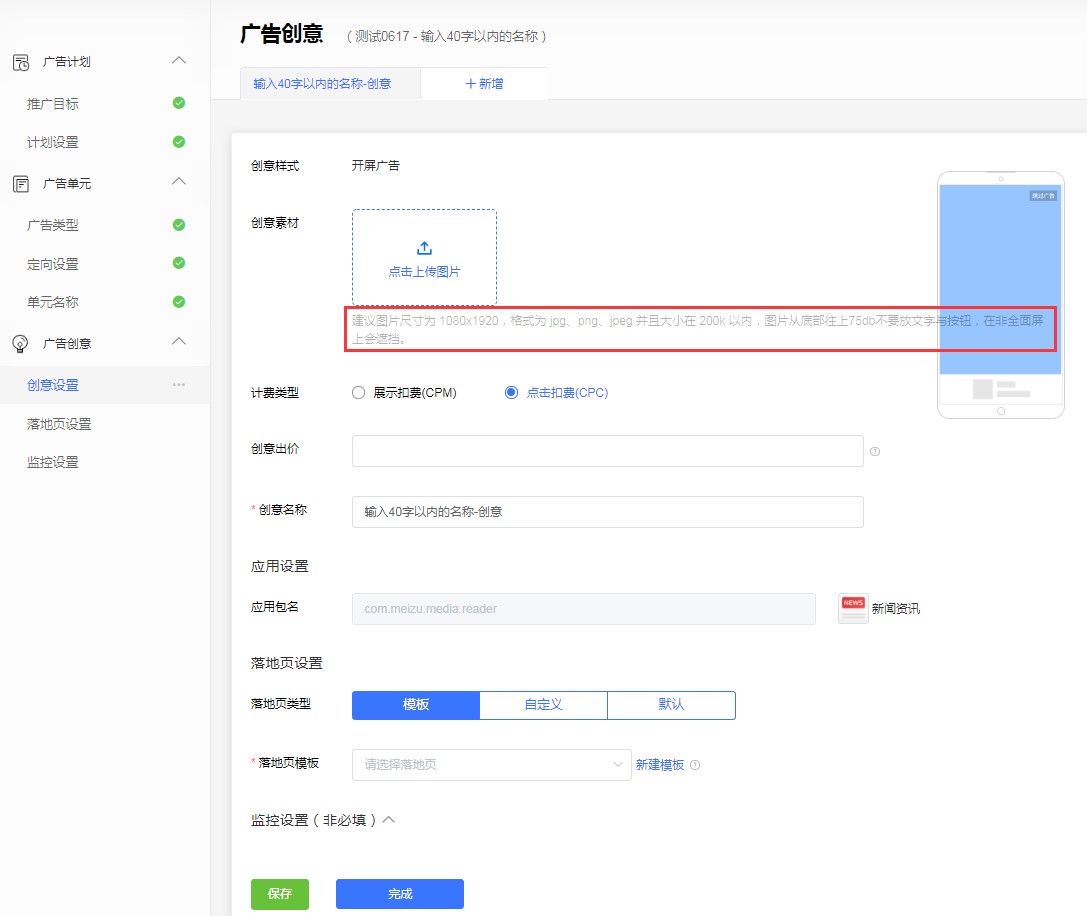Collapse the 监控设置（非必填）section
Viewport: 1087px width, 916px height.
(390, 819)
